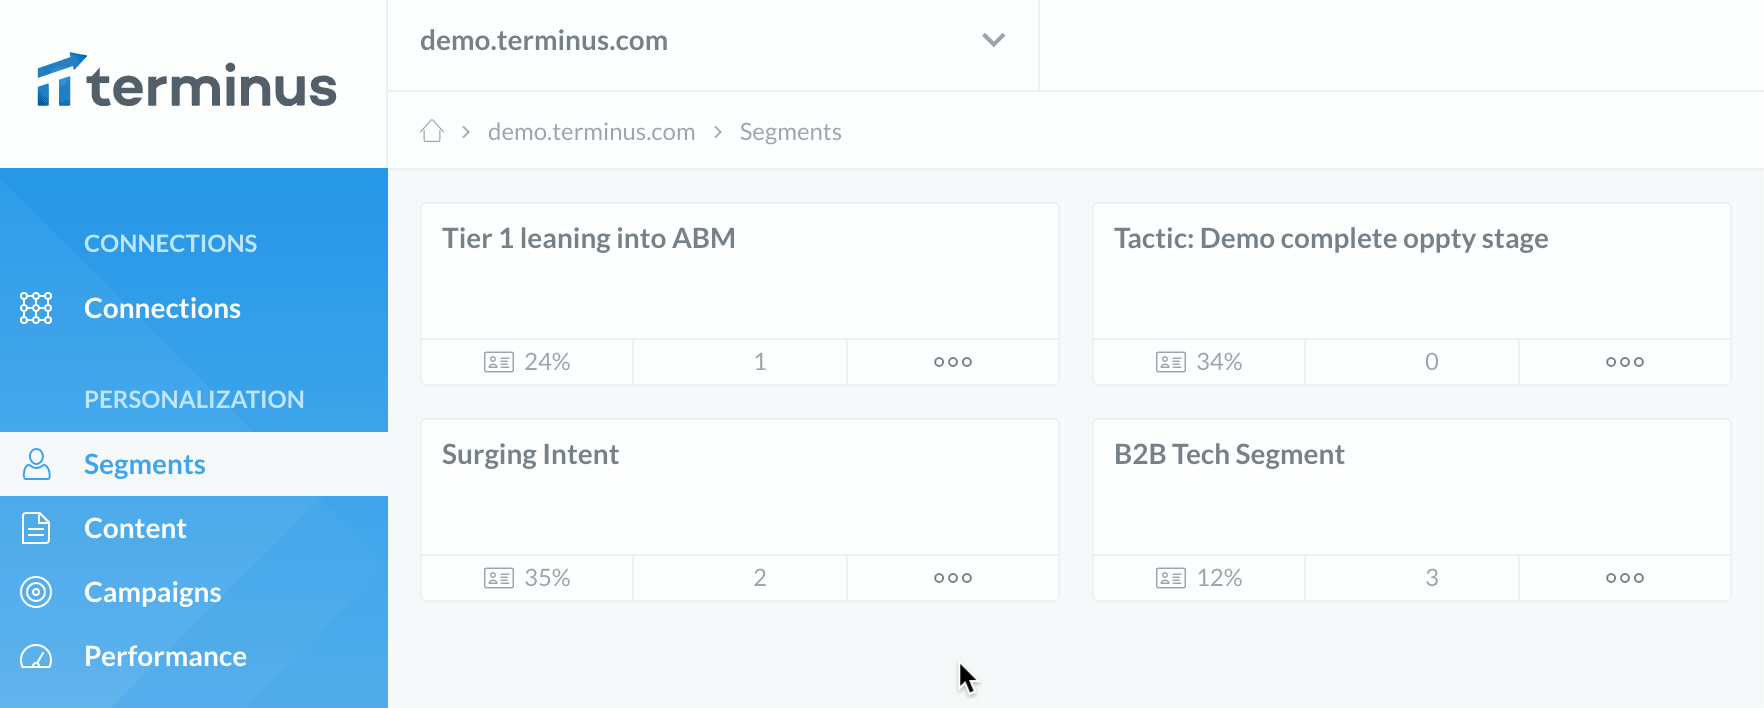Open more options on B2B Tech Segment
This screenshot has height=708, width=1764.
click(x=1625, y=578)
